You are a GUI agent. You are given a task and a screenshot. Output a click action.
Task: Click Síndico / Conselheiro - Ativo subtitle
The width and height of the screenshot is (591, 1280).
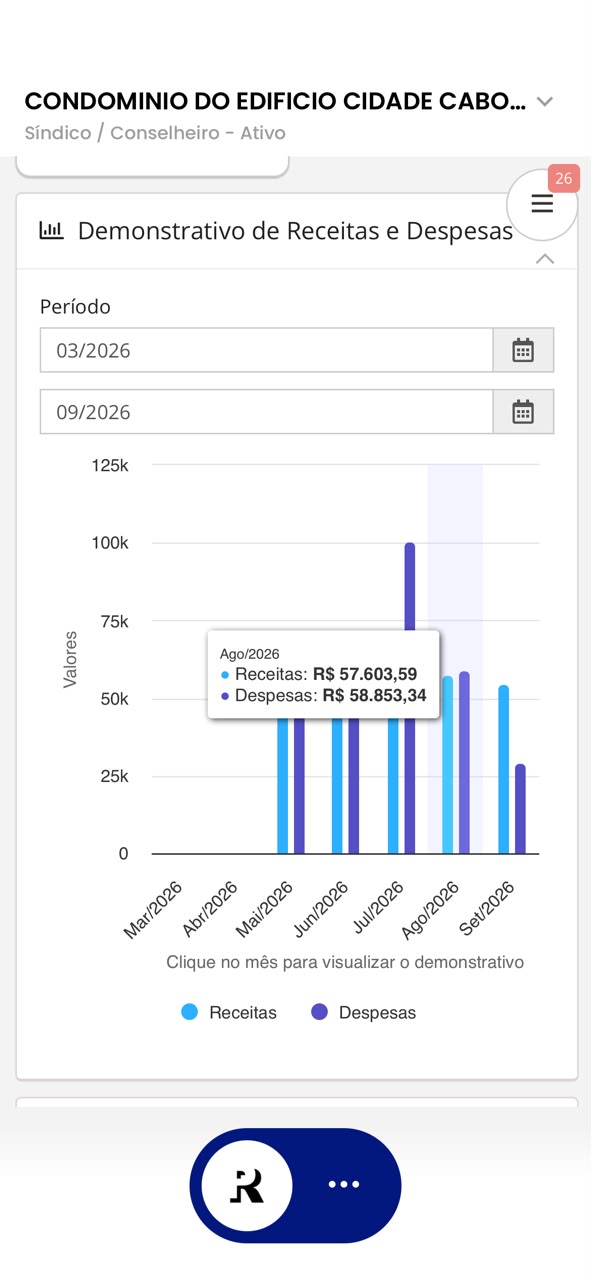pyautogui.click(x=155, y=133)
